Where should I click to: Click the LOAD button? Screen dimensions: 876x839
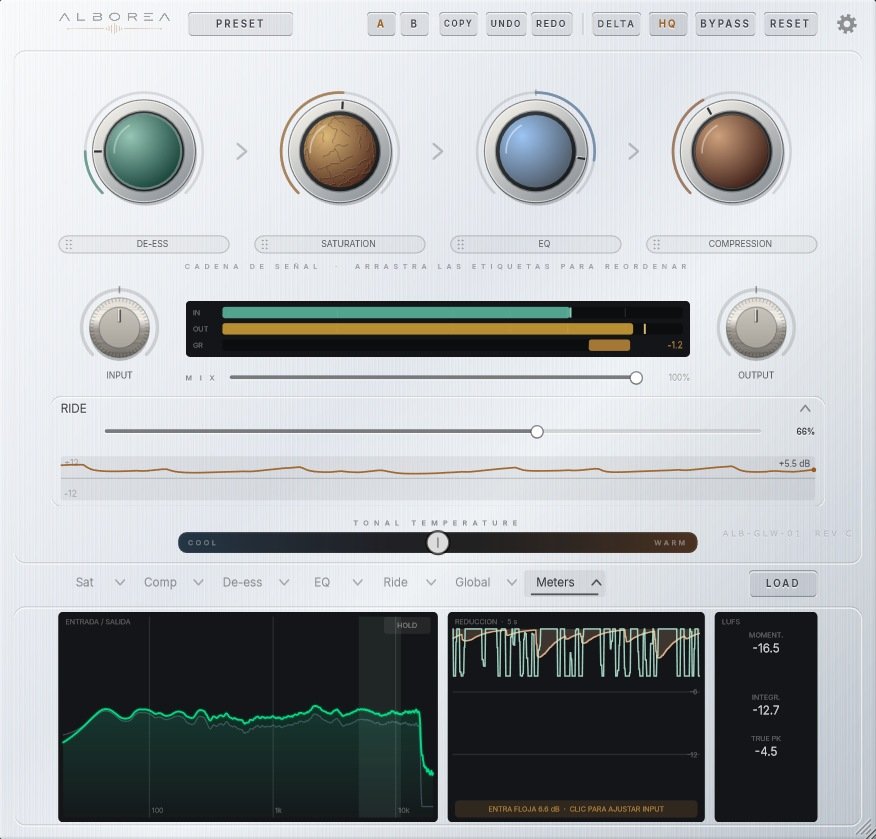783,583
